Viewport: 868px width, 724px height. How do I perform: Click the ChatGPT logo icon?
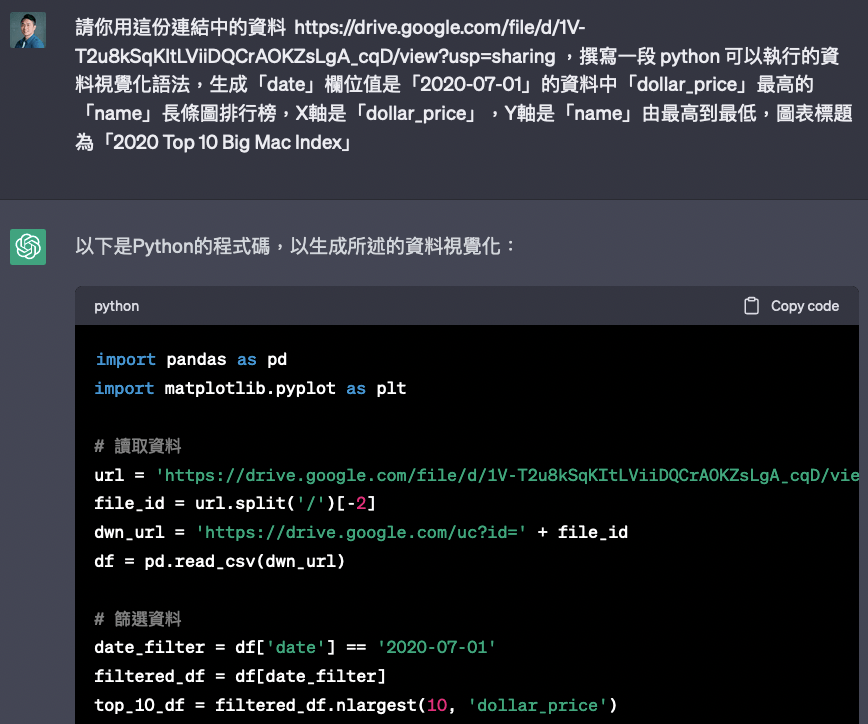click(x=28, y=247)
